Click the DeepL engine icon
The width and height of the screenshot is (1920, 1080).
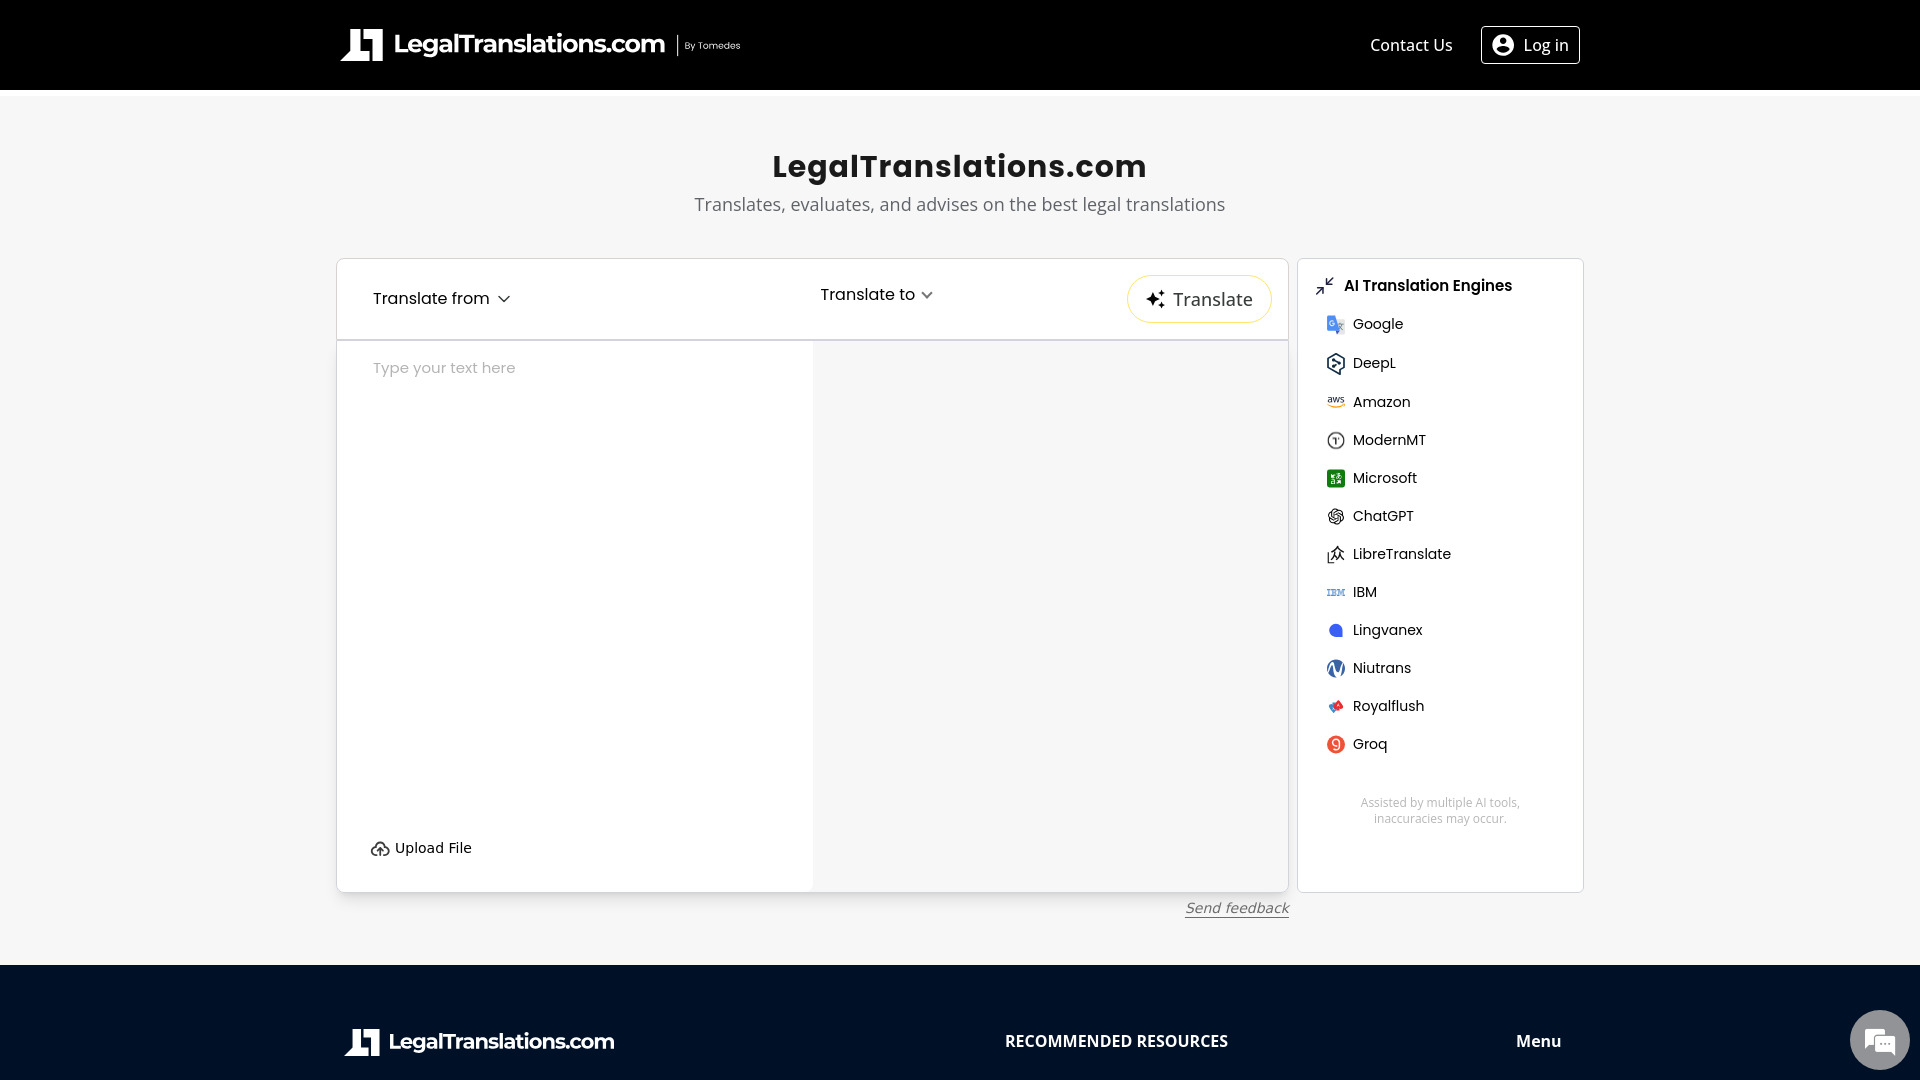pos(1336,363)
